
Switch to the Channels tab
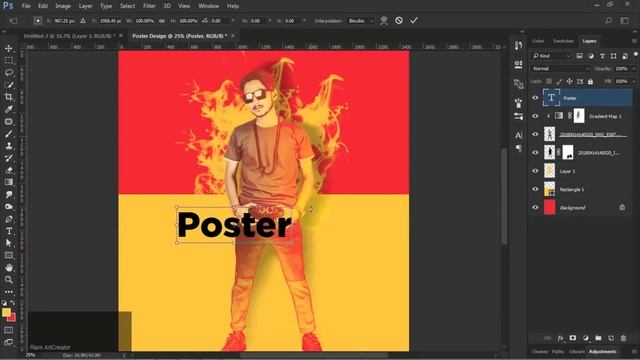point(540,351)
